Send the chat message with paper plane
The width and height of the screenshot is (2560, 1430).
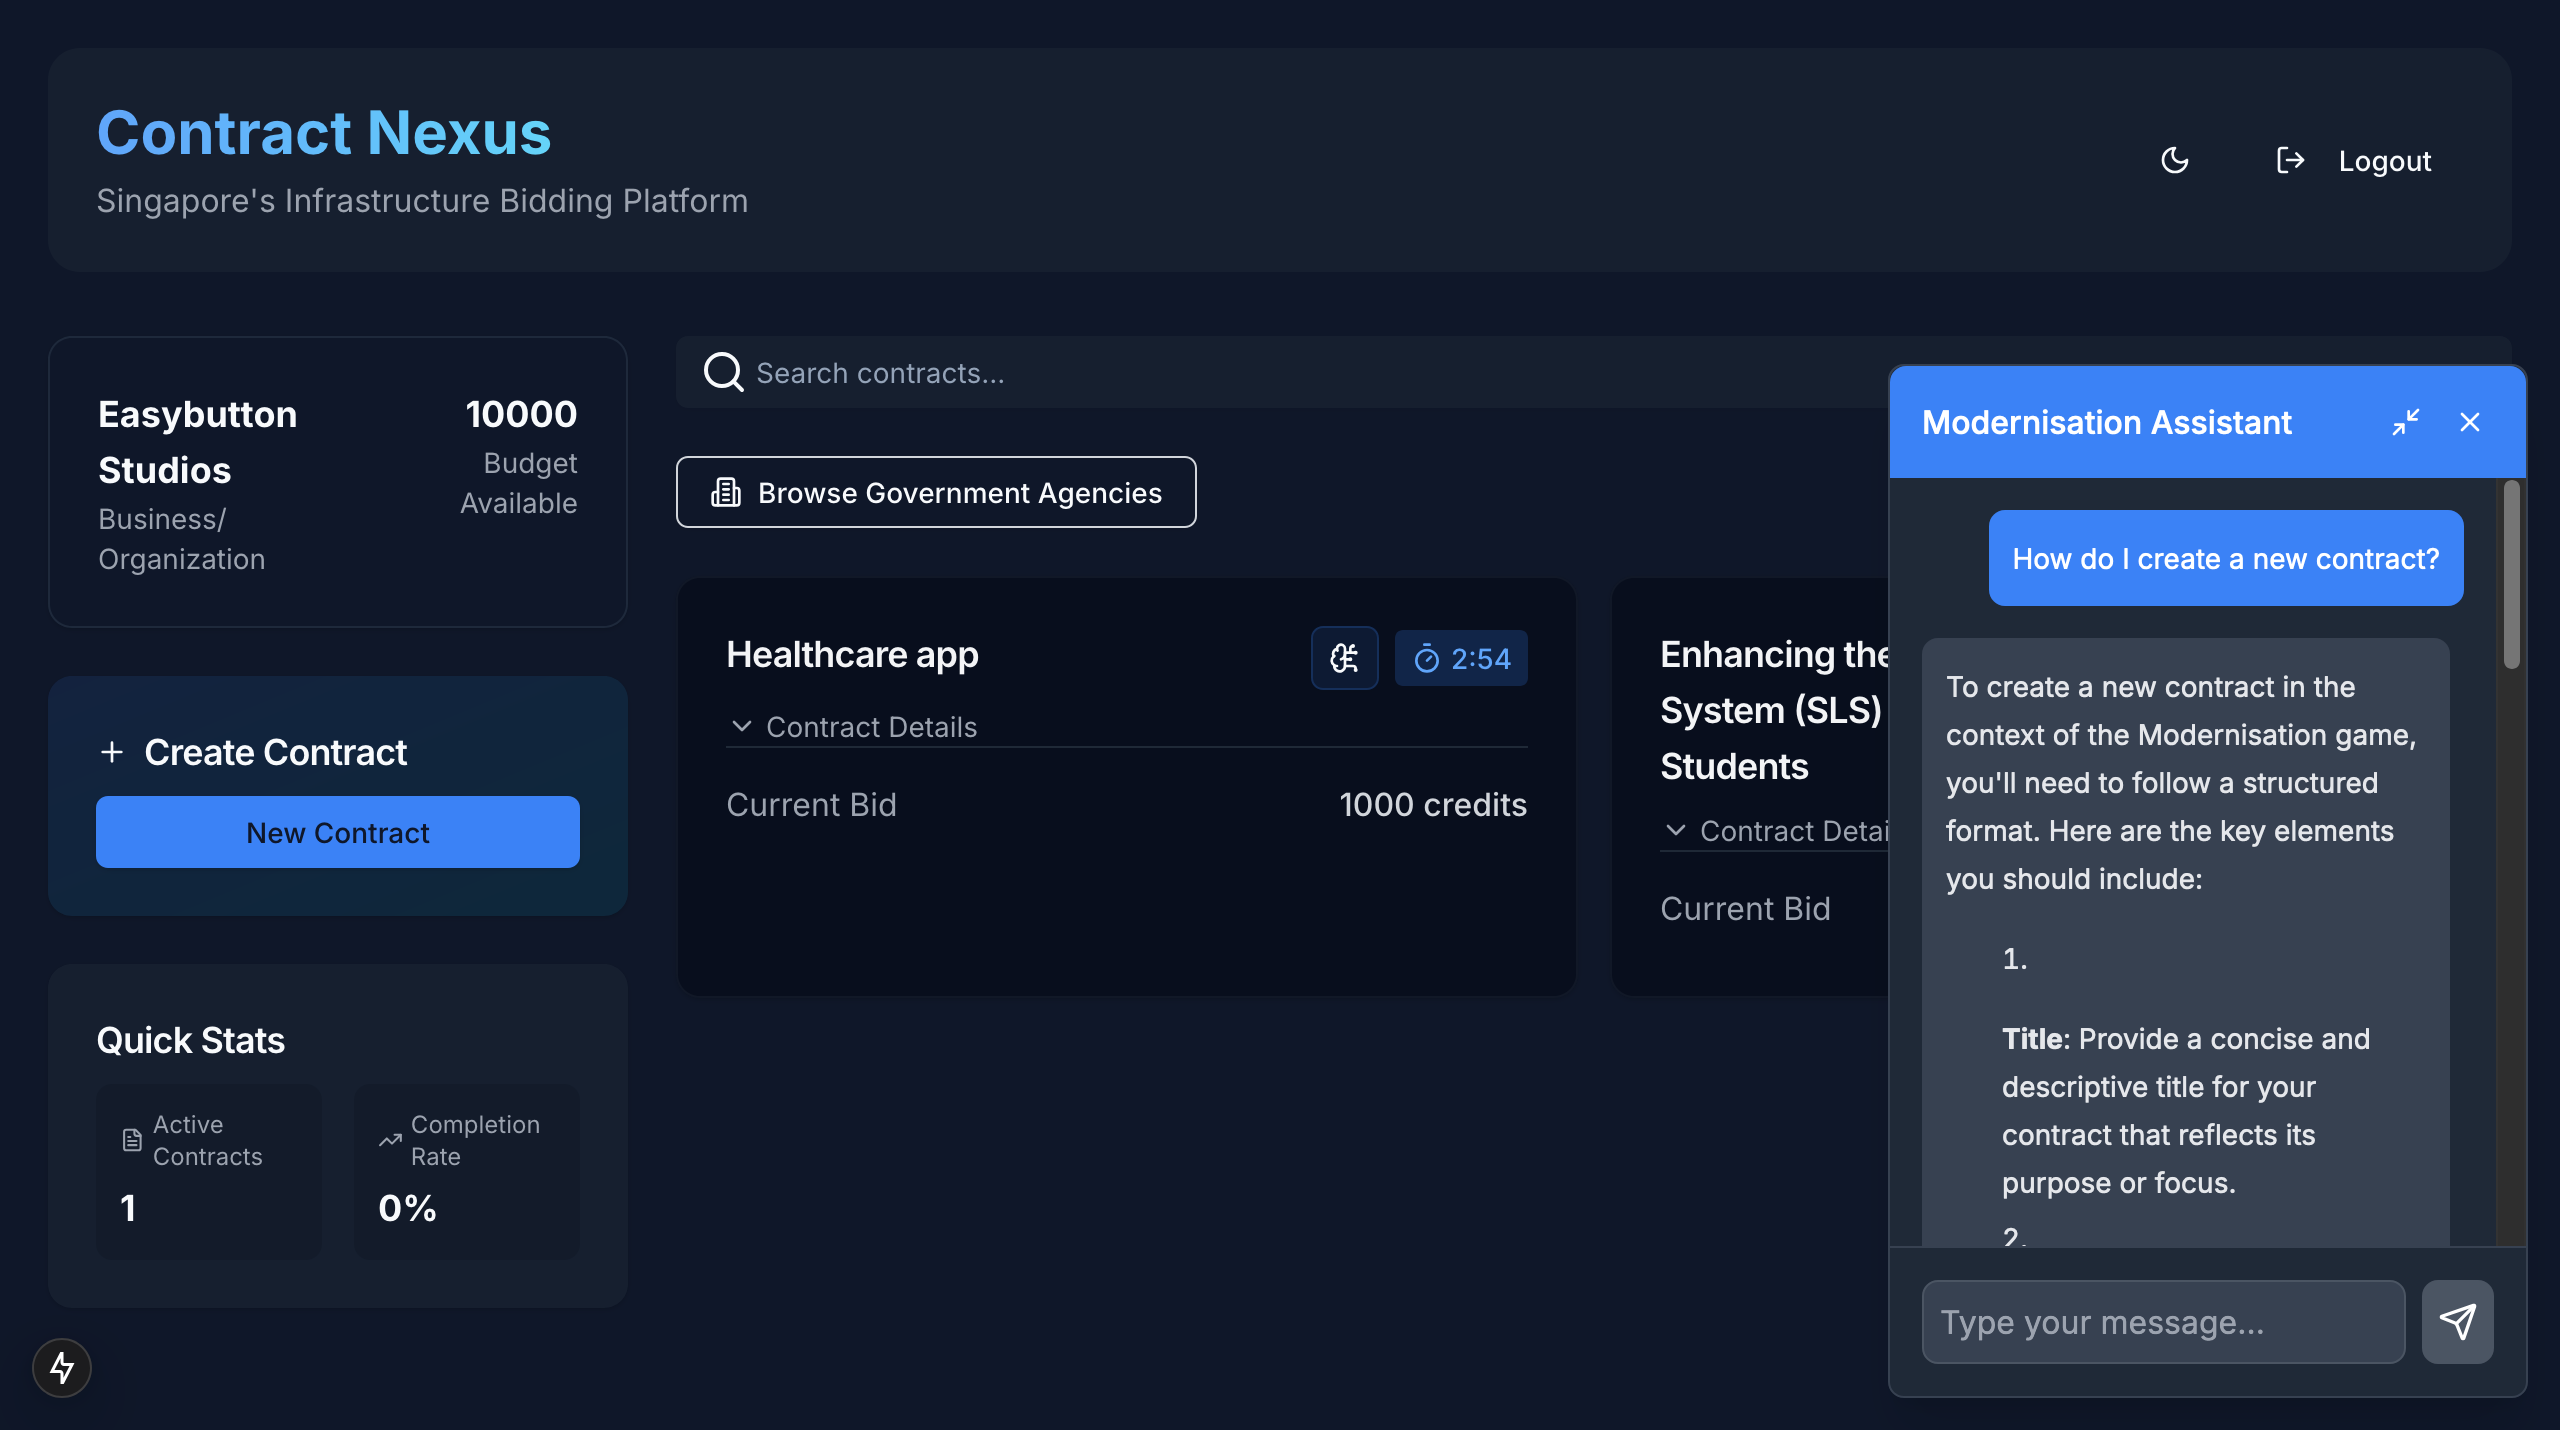click(2457, 1322)
